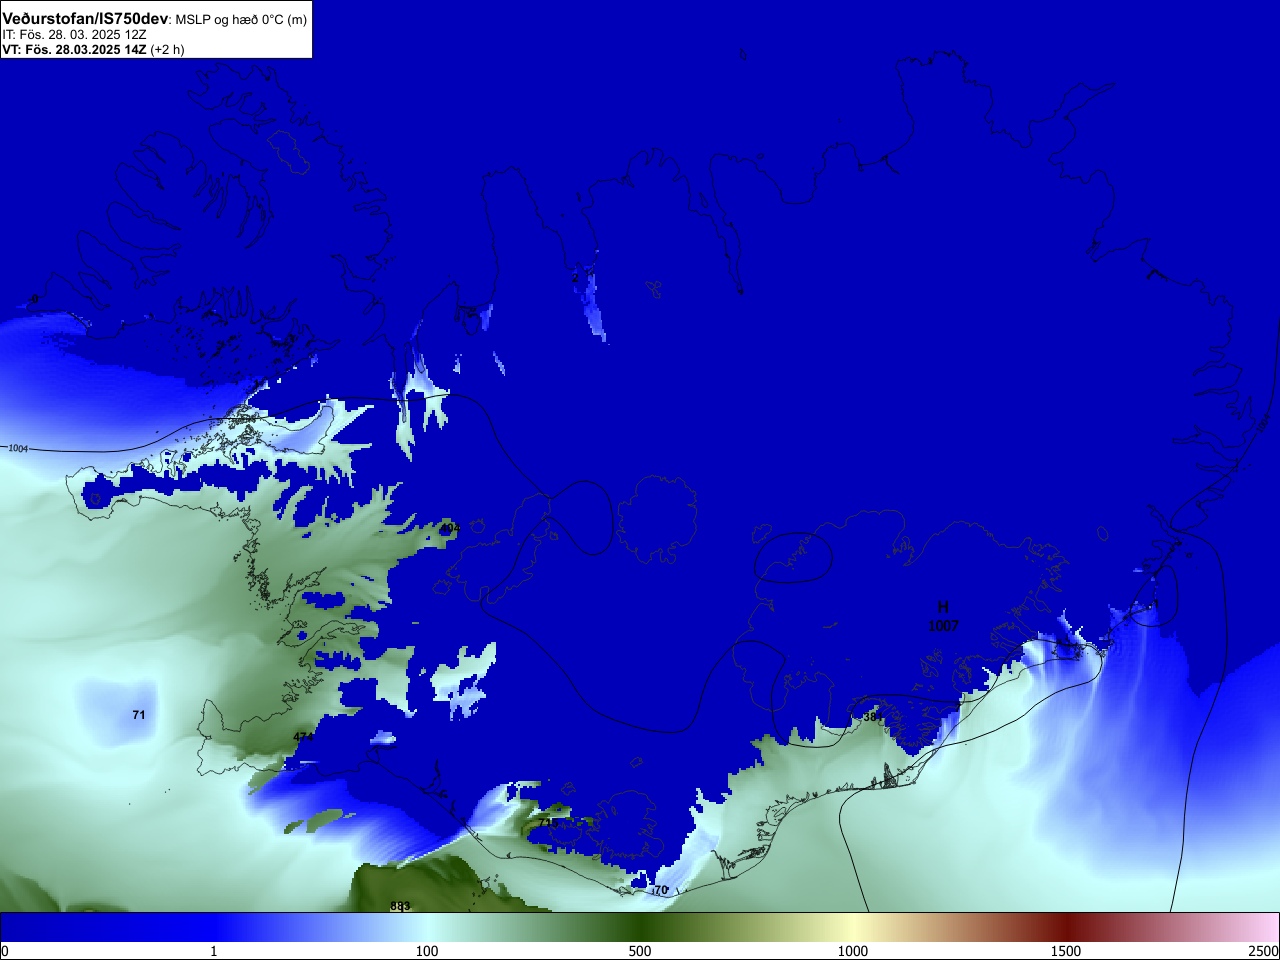Click the 'VT: Fös. 28.03.2025 14Z' line
This screenshot has width=1280, height=960.
74,49
